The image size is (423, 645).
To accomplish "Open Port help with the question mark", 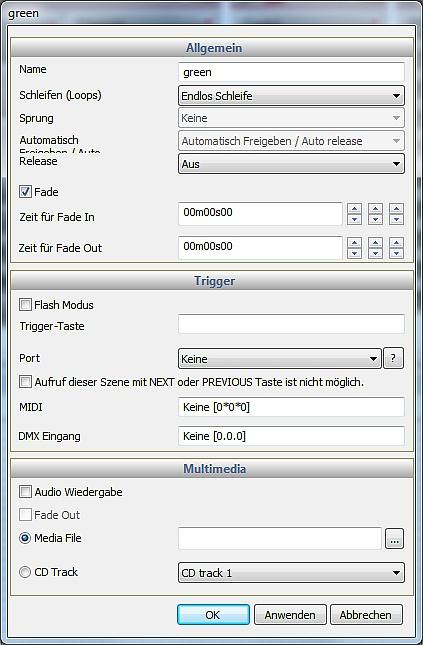I will (393, 358).
